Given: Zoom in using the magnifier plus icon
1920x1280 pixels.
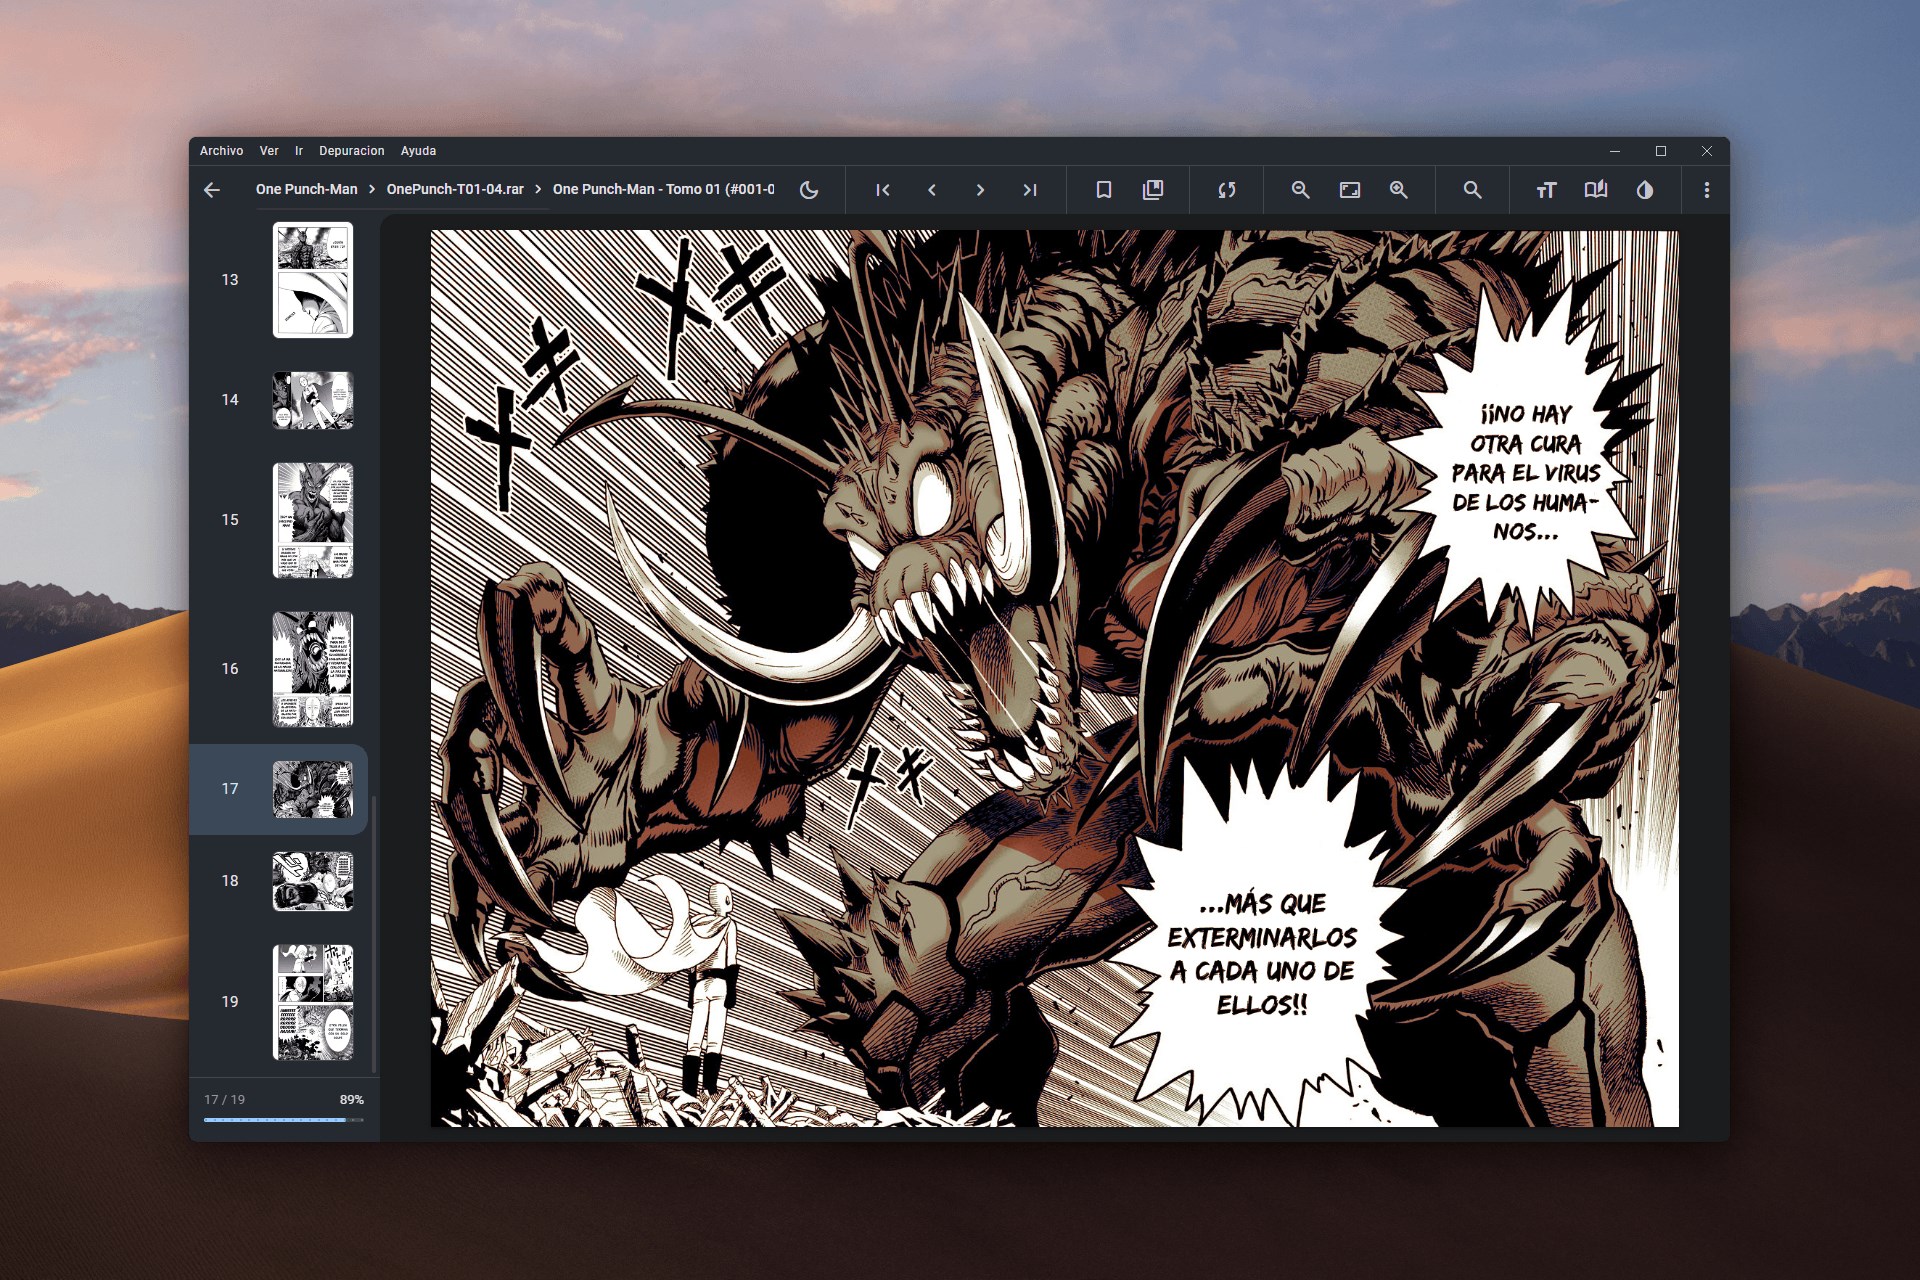Looking at the screenshot, I should click(x=1398, y=190).
